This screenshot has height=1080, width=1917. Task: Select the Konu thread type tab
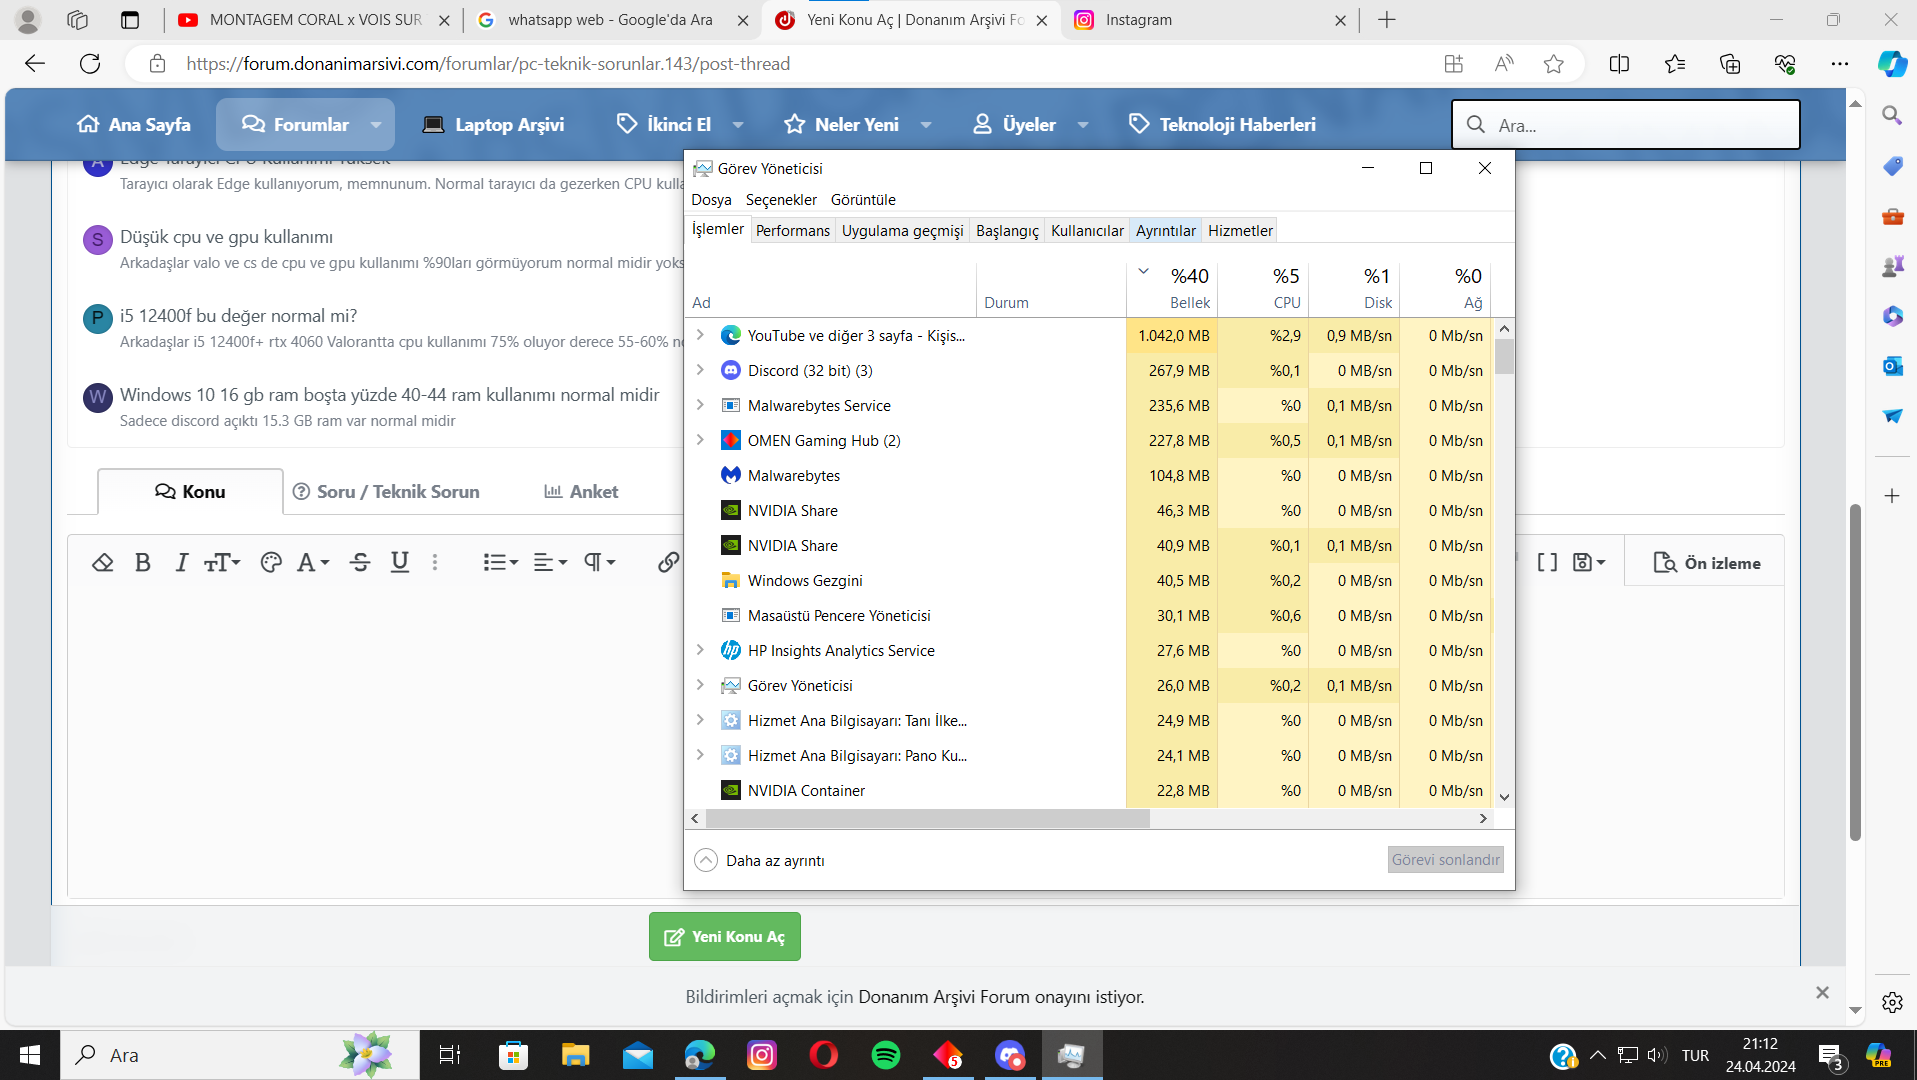[x=190, y=491]
